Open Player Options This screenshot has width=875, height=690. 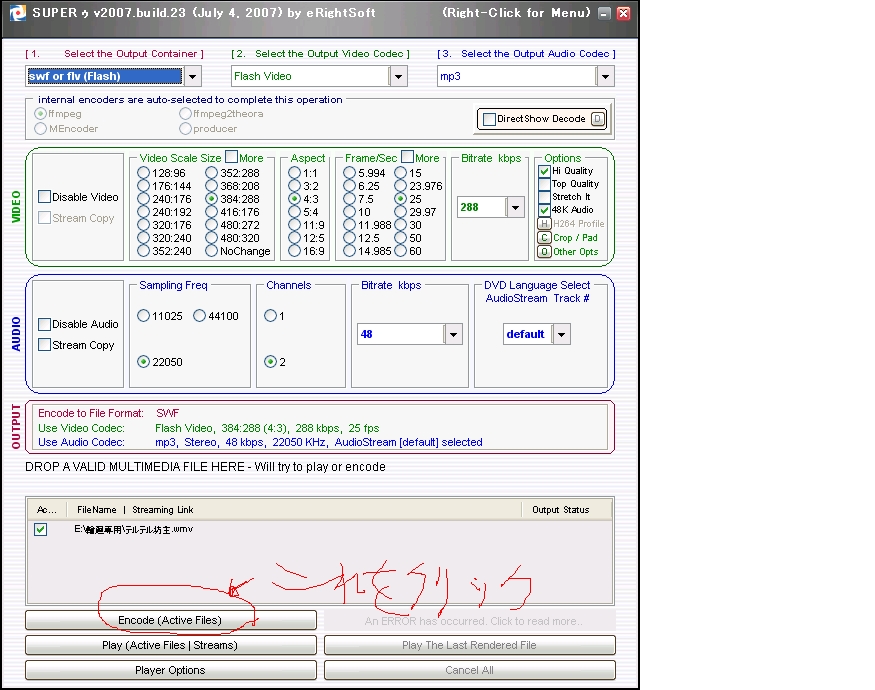click(171, 670)
